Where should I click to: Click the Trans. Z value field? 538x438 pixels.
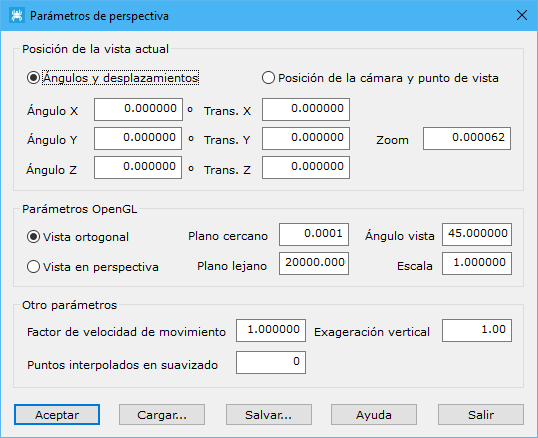coord(306,167)
